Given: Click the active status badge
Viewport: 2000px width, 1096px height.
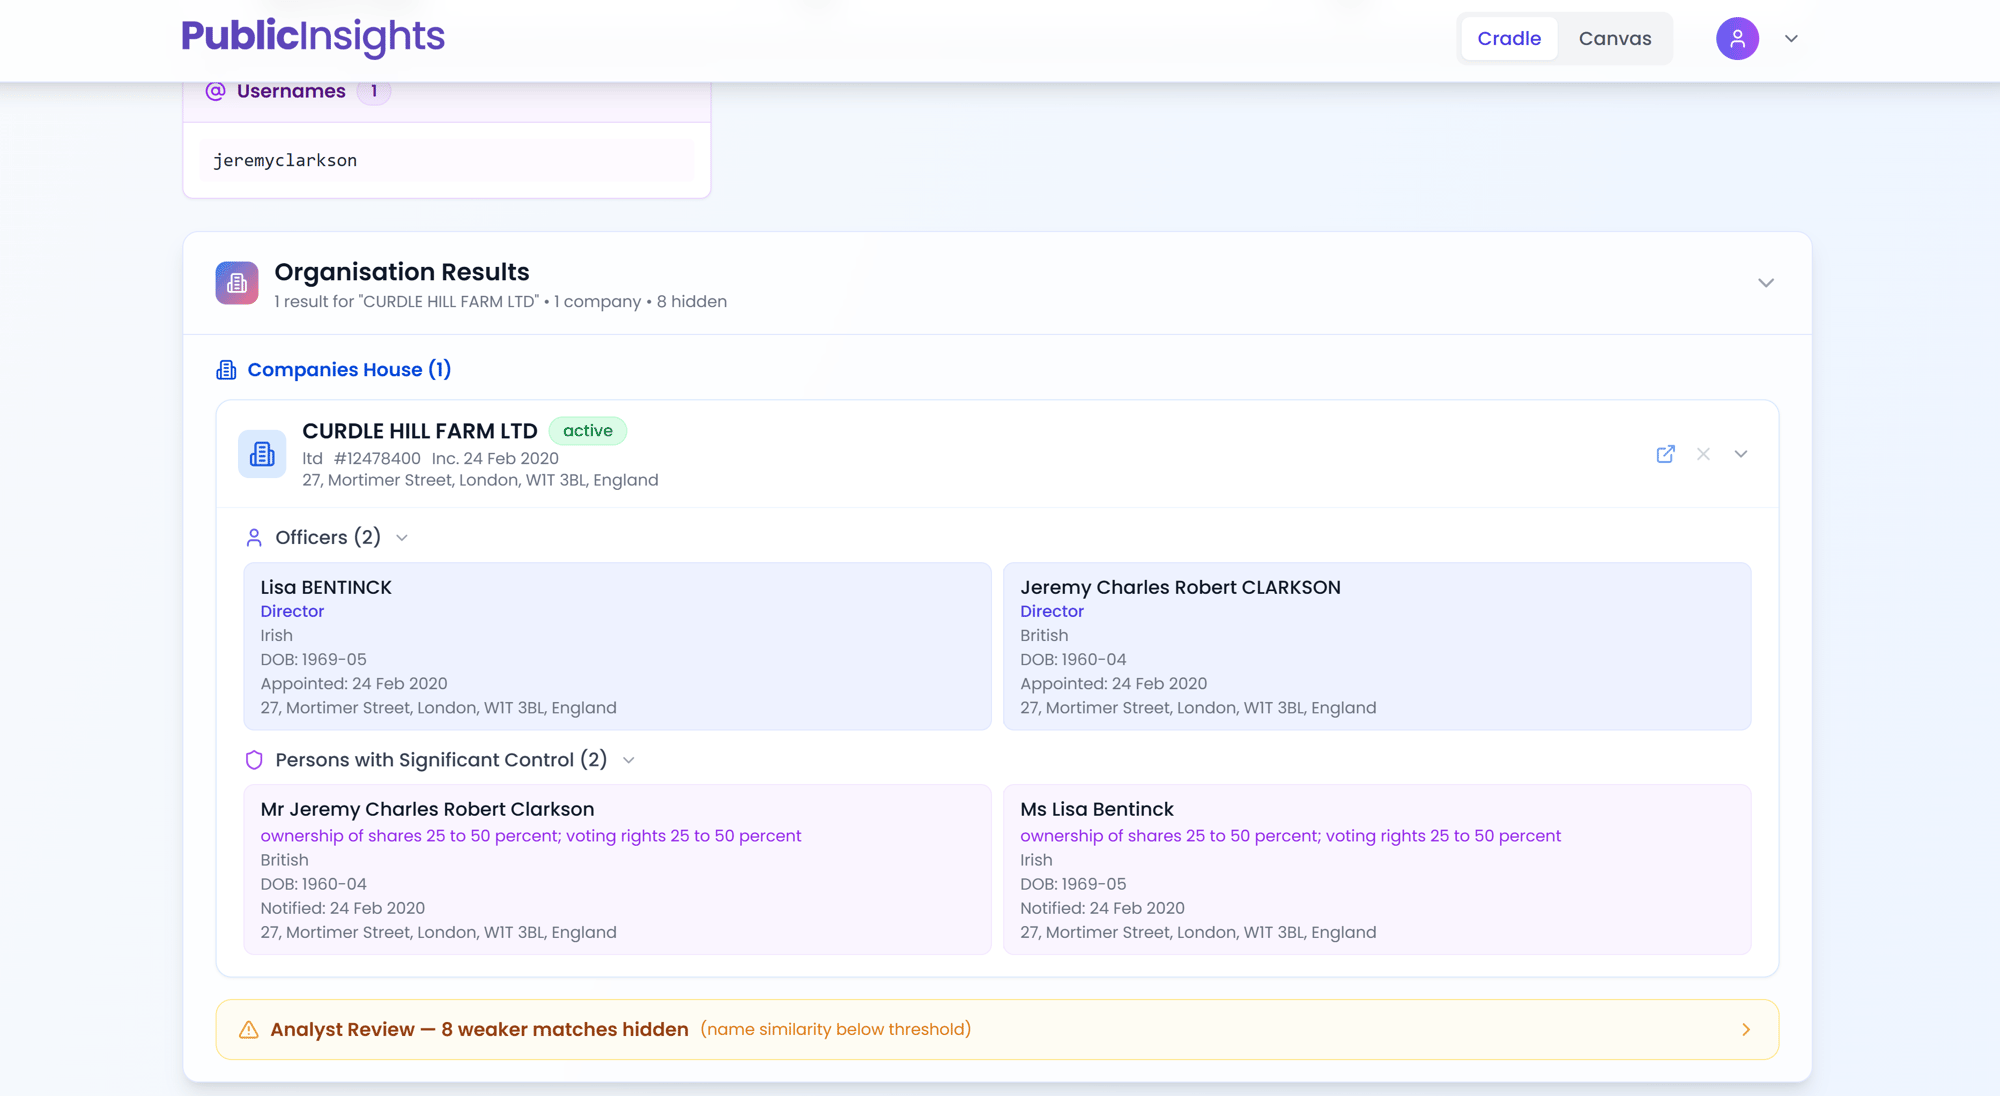Looking at the screenshot, I should [x=588, y=431].
